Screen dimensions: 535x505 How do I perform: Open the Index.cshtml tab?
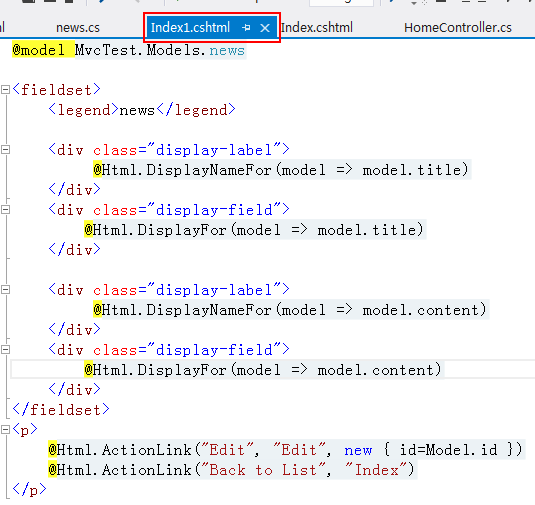317,28
